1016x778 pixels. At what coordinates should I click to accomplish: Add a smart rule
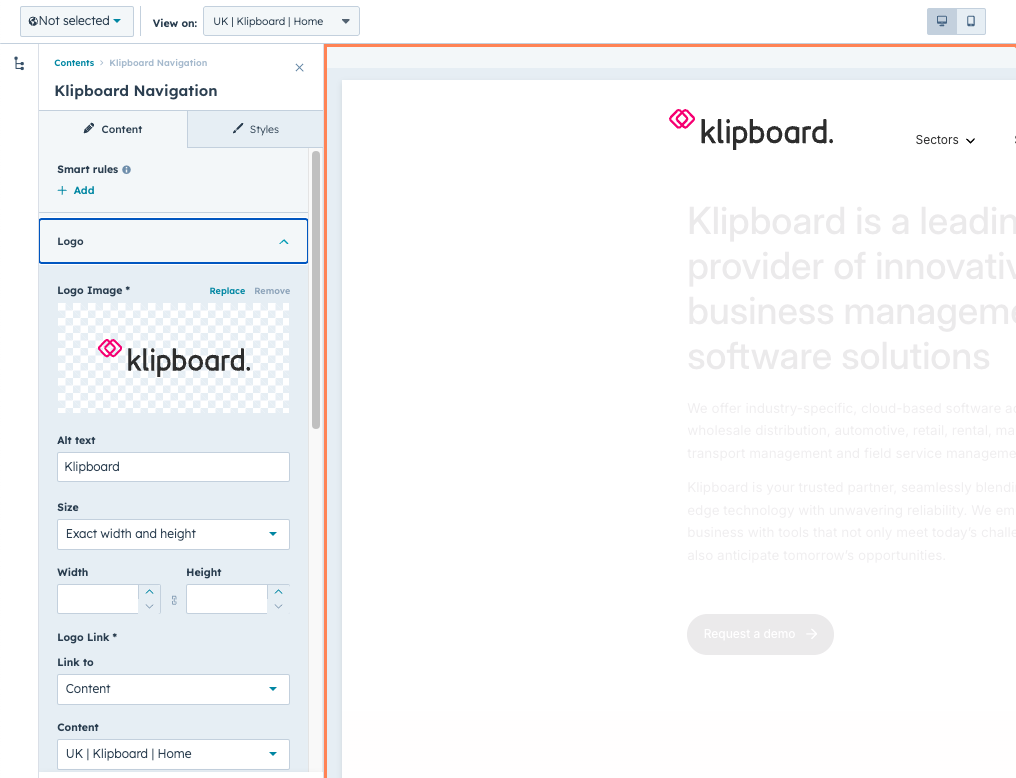click(x=76, y=190)
